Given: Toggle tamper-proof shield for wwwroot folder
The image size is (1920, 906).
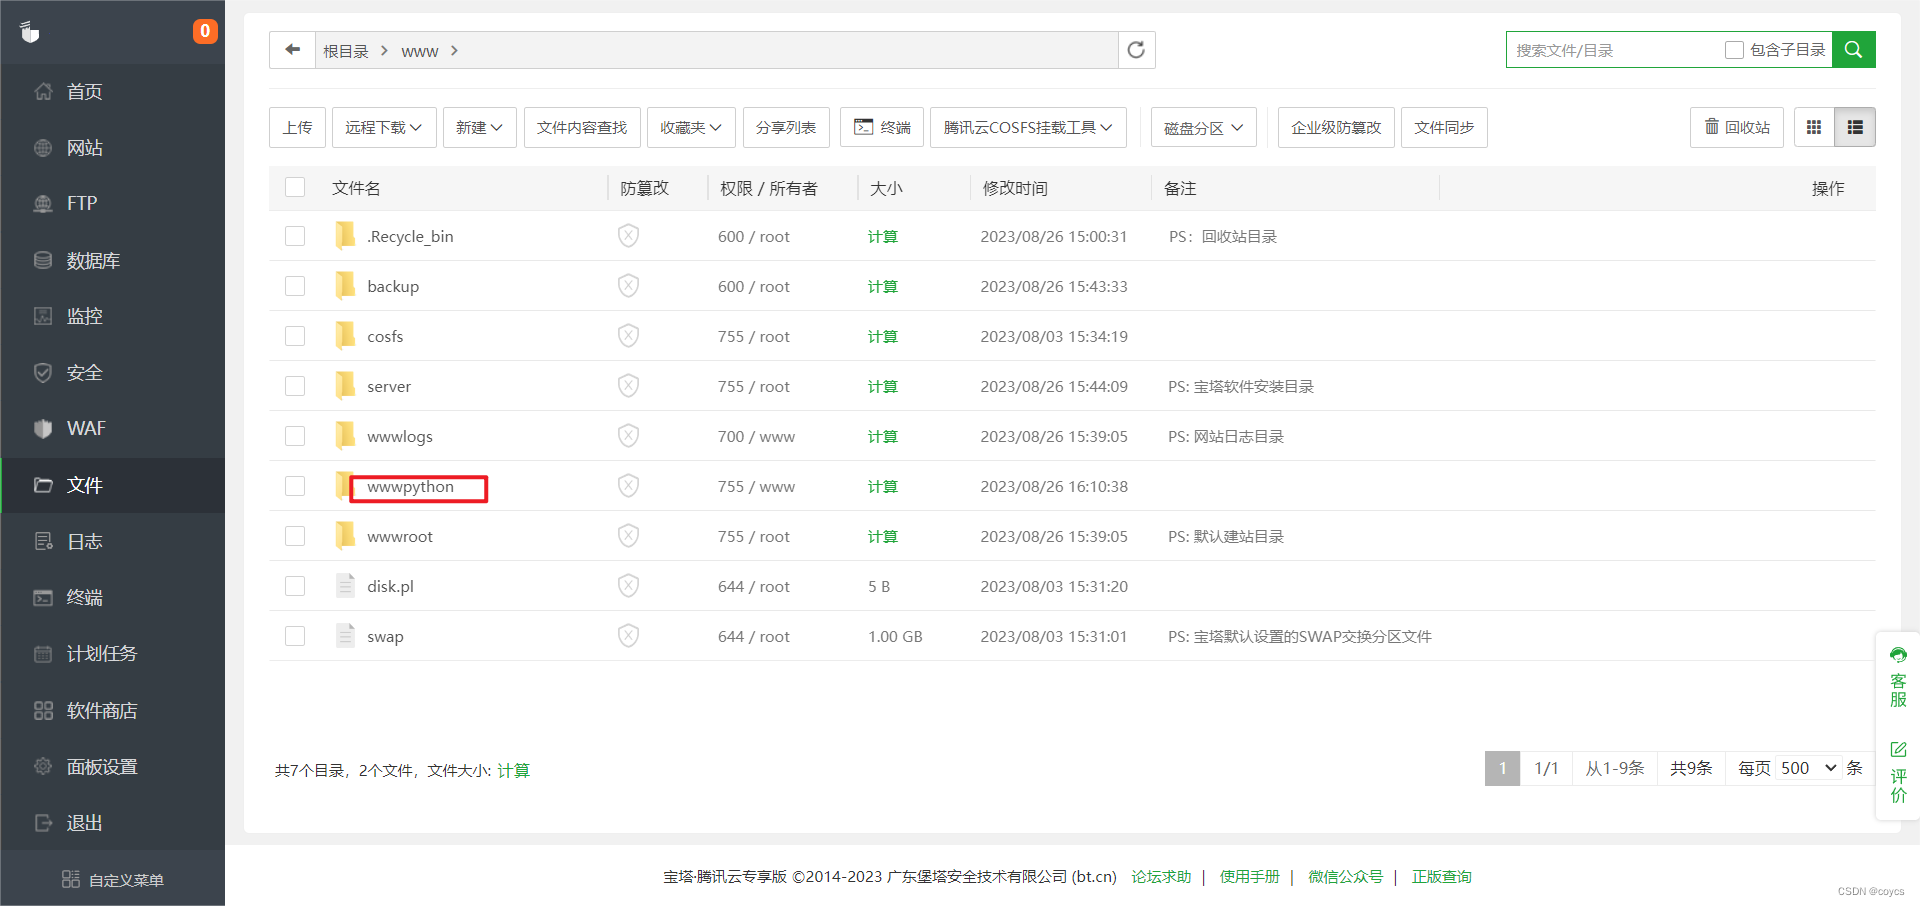Looking at the screenshot, I should [x=628, y=536].
